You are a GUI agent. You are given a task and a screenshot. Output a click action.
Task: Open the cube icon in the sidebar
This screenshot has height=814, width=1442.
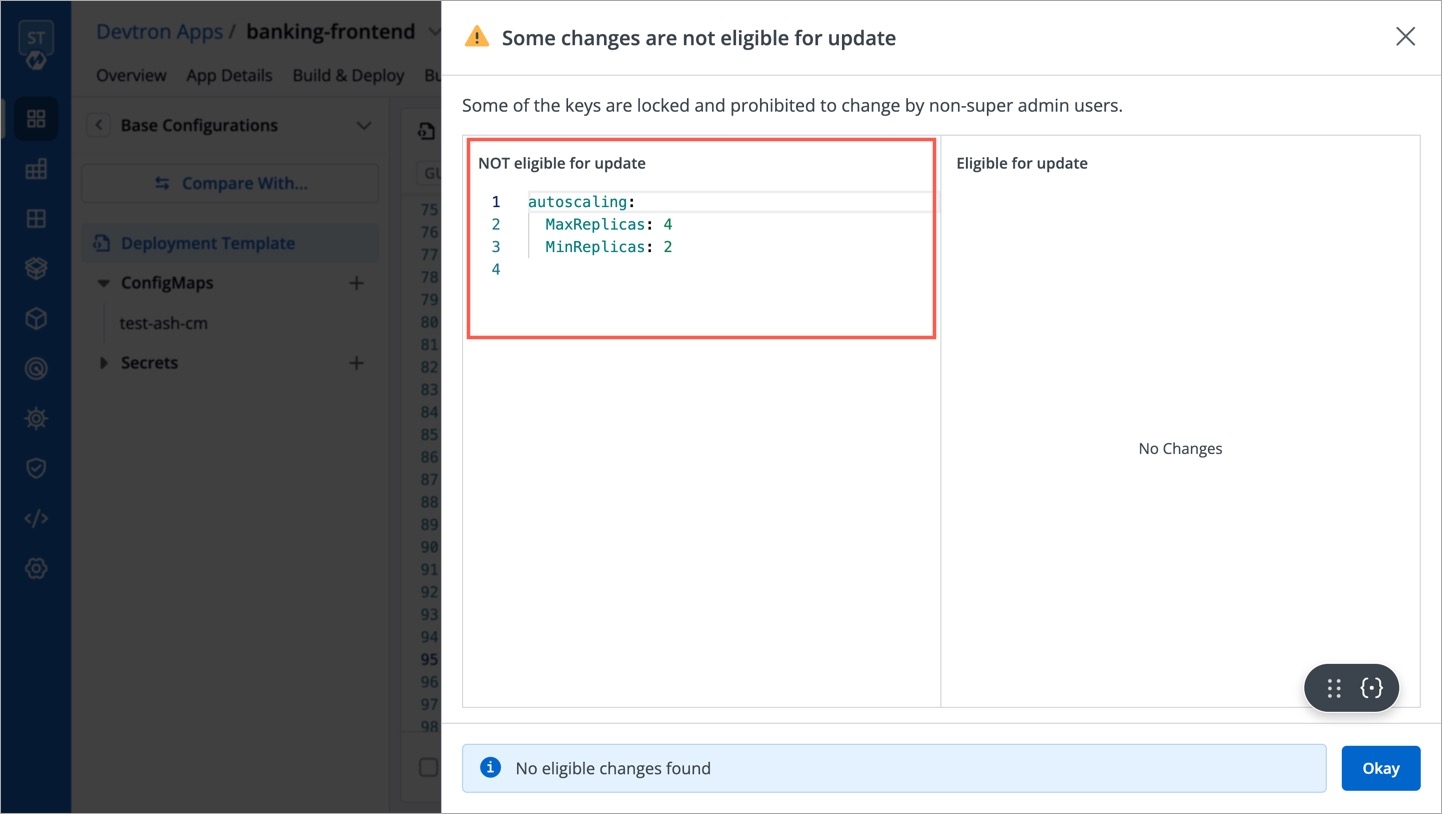(36, 319)
